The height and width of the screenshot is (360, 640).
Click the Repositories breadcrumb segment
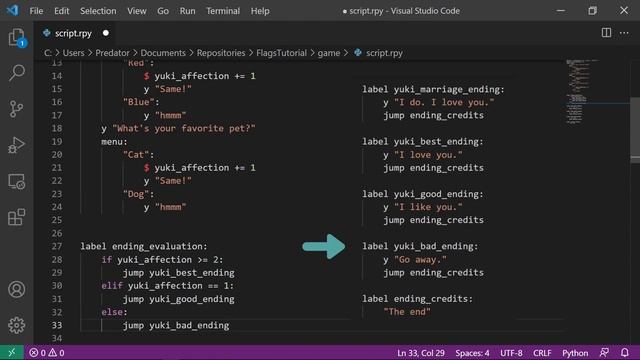(x=221, y=53)
